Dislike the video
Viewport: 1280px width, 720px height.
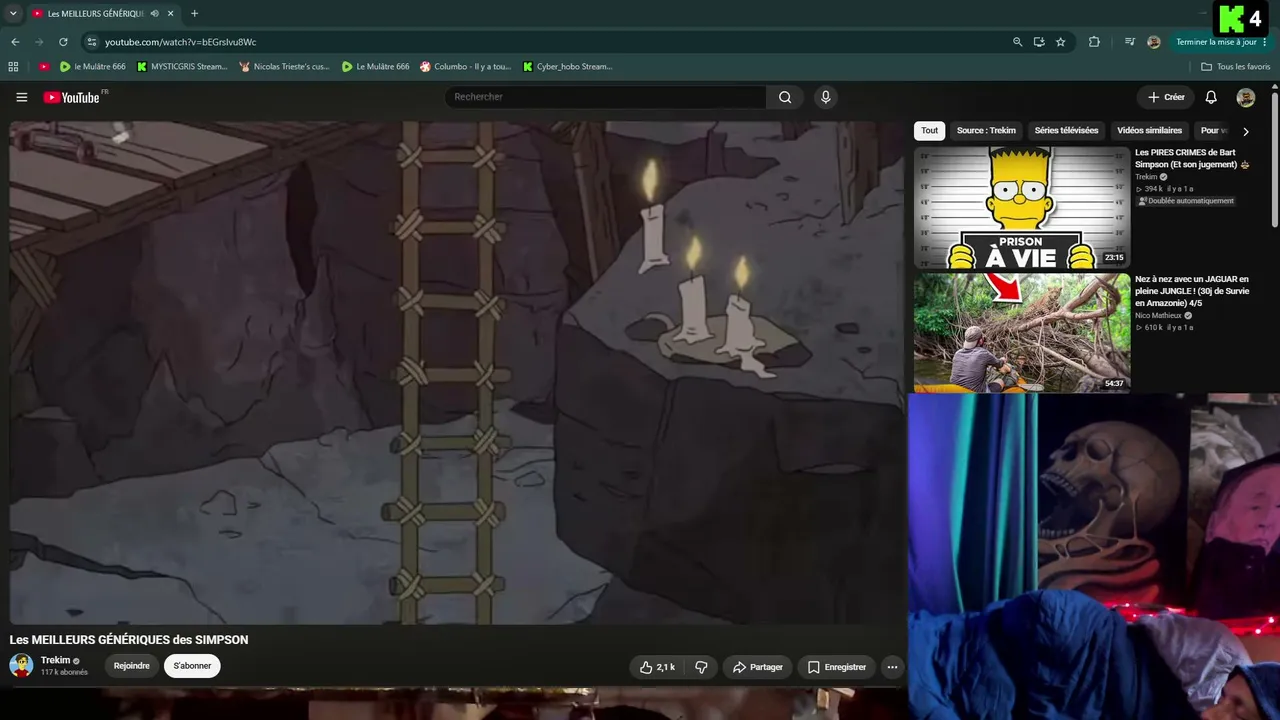tap(701, 667)
